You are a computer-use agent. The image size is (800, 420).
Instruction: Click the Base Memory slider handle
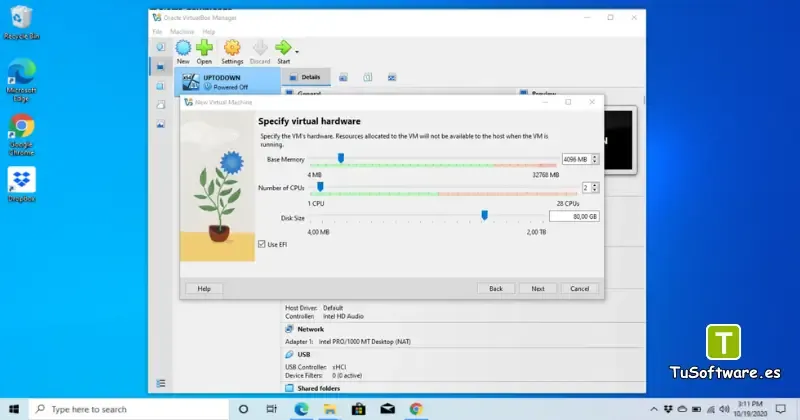pyautogui.click(x=341, y=158)
